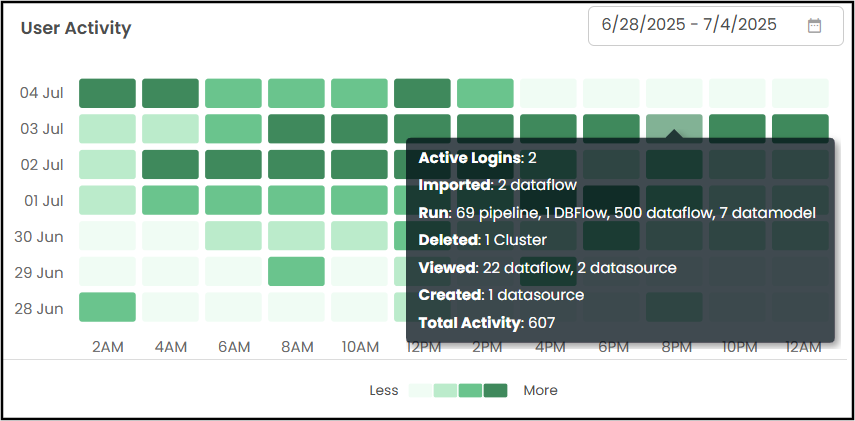Select the medium green legend swatch
The image size is (855, 421).
[470, 390]
